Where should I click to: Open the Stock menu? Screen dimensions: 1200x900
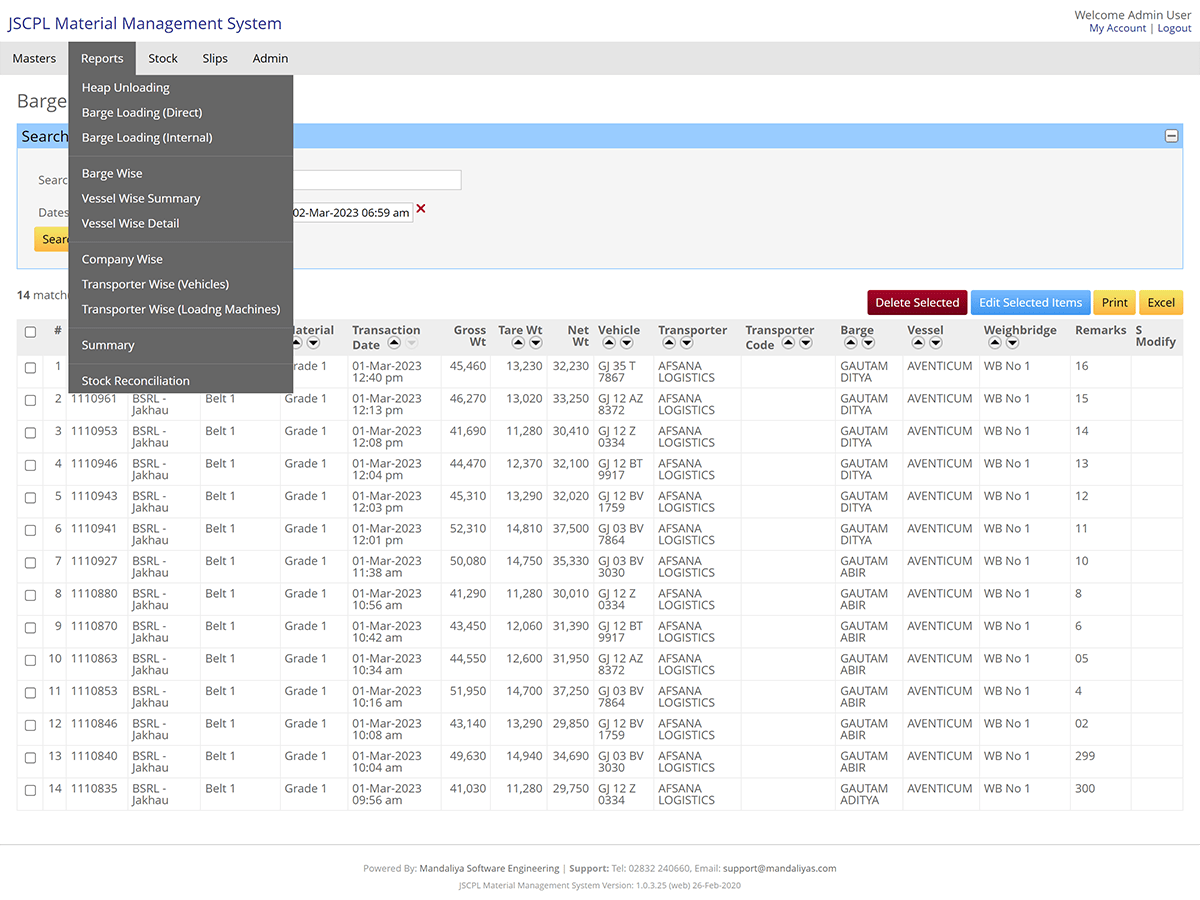162,58
